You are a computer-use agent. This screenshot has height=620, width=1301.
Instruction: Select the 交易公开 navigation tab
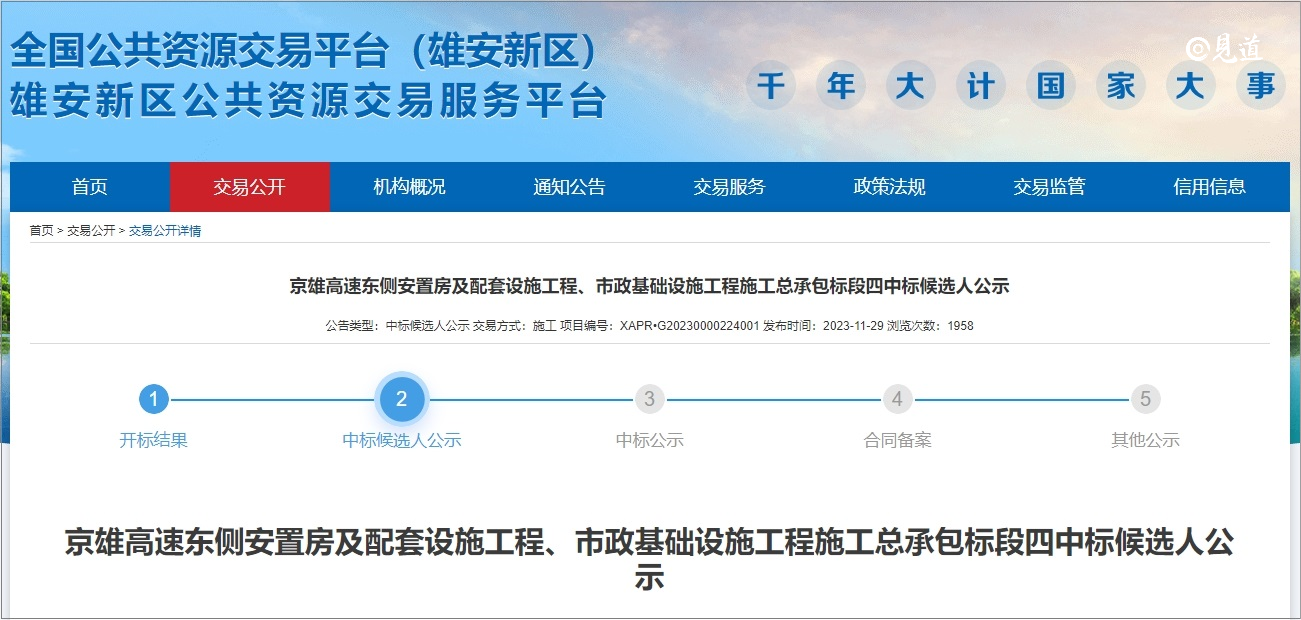[x=250, y=187]
